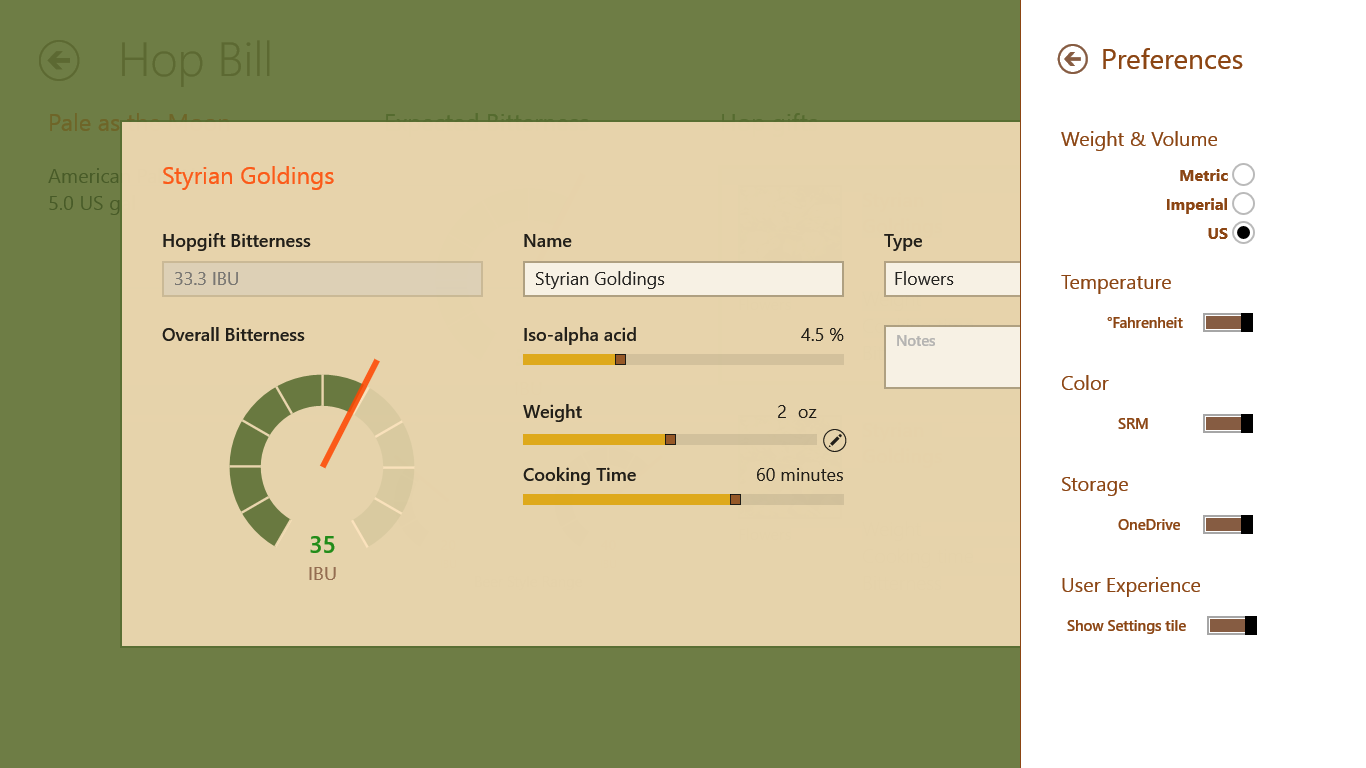
Task: Click the Preferences back arrow icon
Action: 1072,60
